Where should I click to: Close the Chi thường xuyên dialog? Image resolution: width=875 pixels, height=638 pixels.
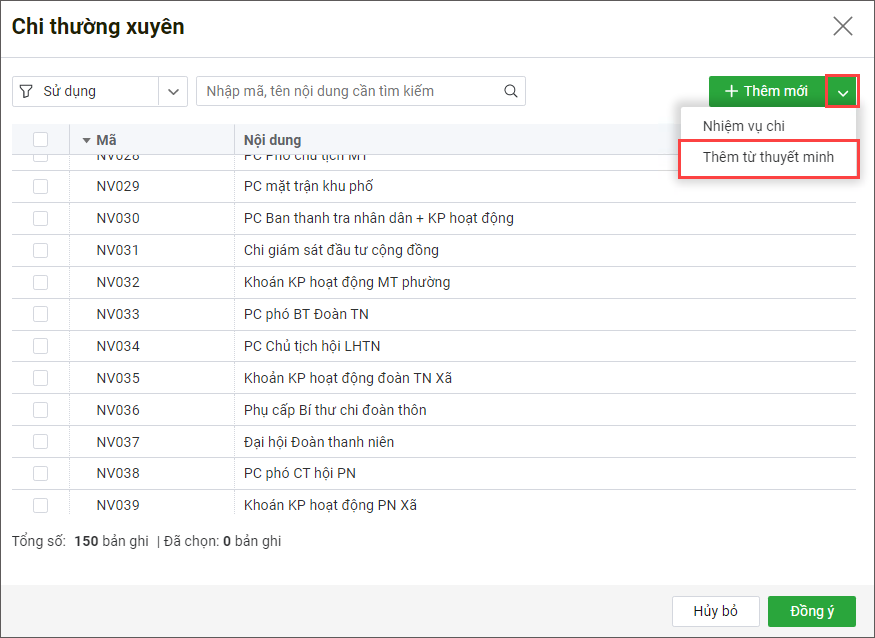(x=843, y=27)
